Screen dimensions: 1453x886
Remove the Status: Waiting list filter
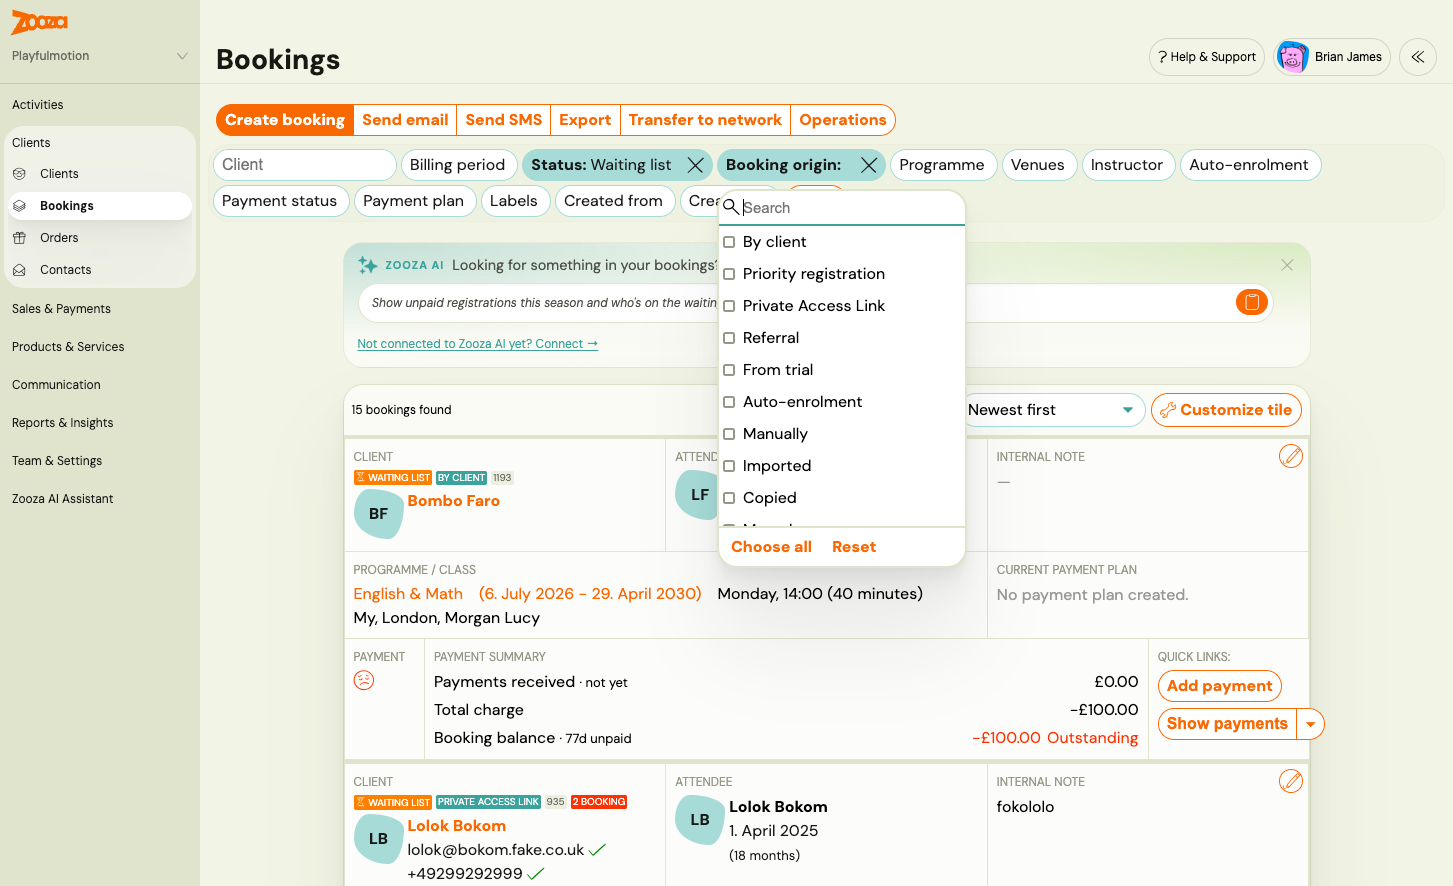click(x=695, y=165)
